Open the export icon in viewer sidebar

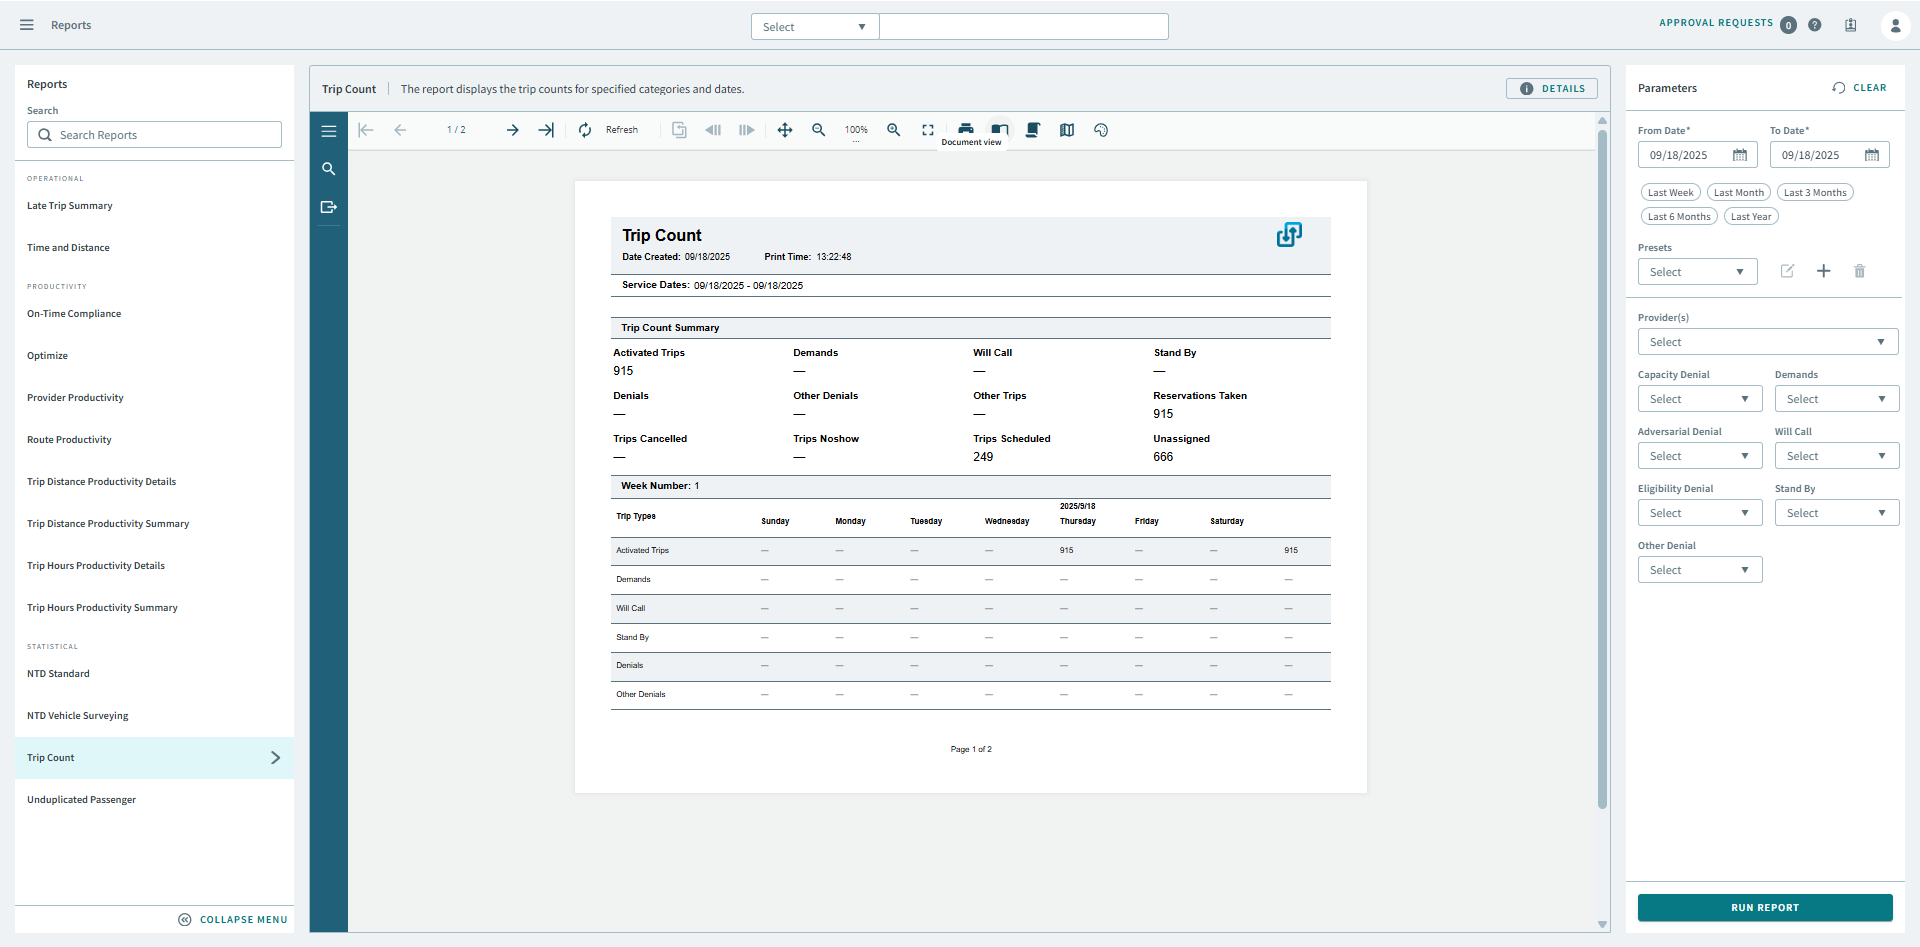(x=329, y=207)
